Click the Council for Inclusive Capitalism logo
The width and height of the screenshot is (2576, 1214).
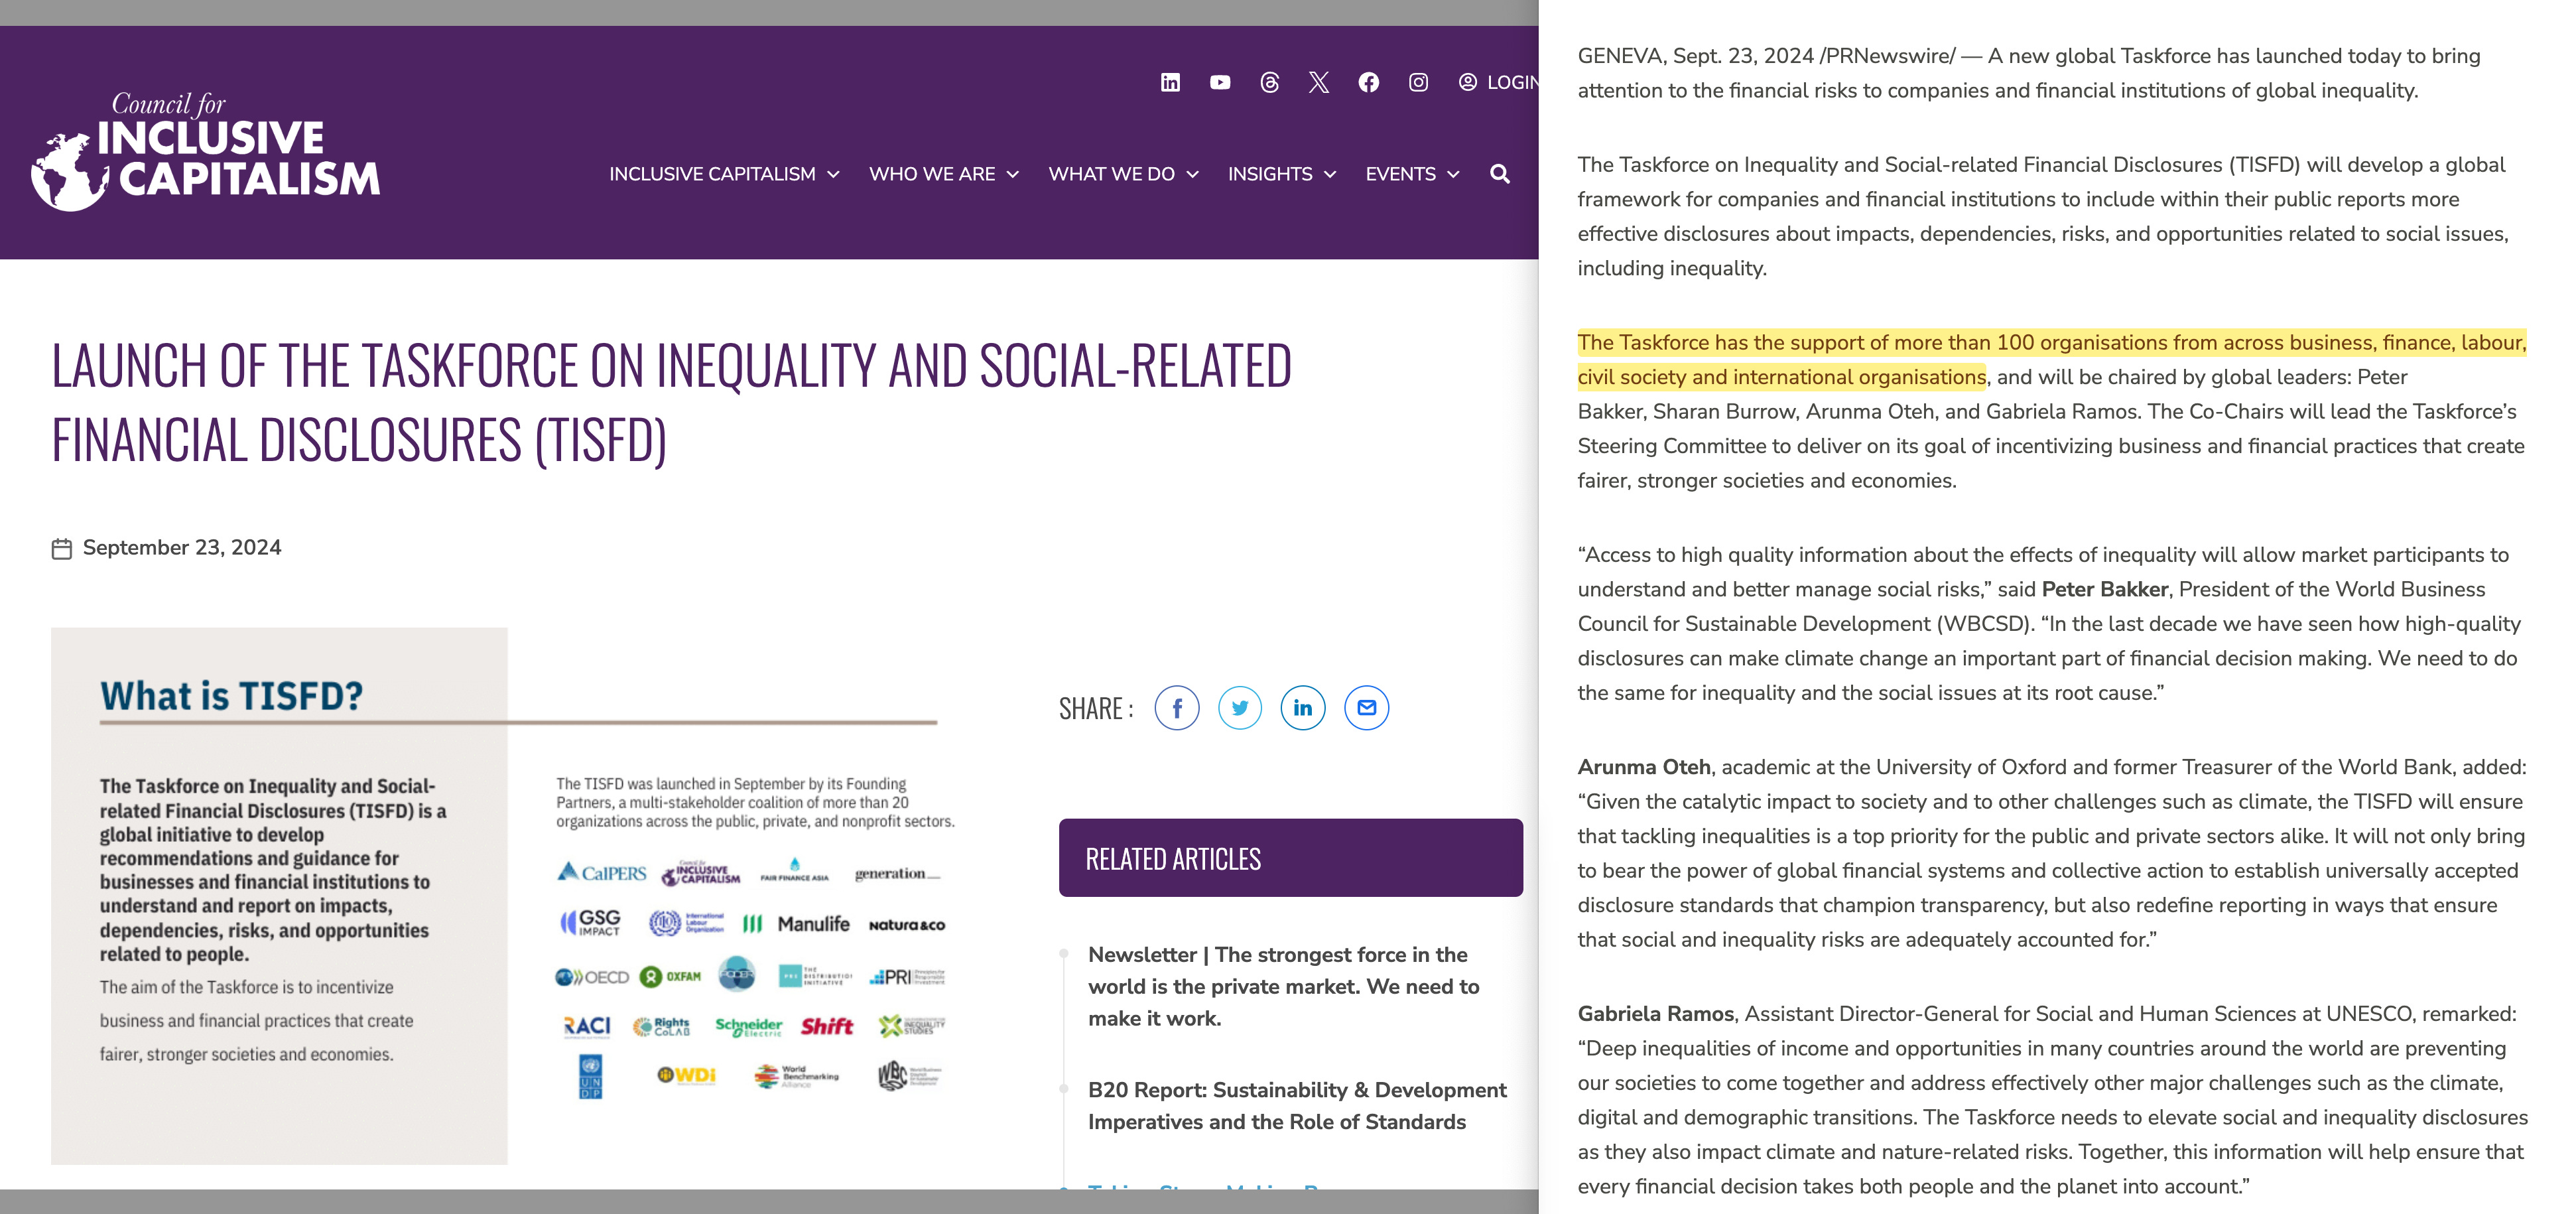click(206, 151)
